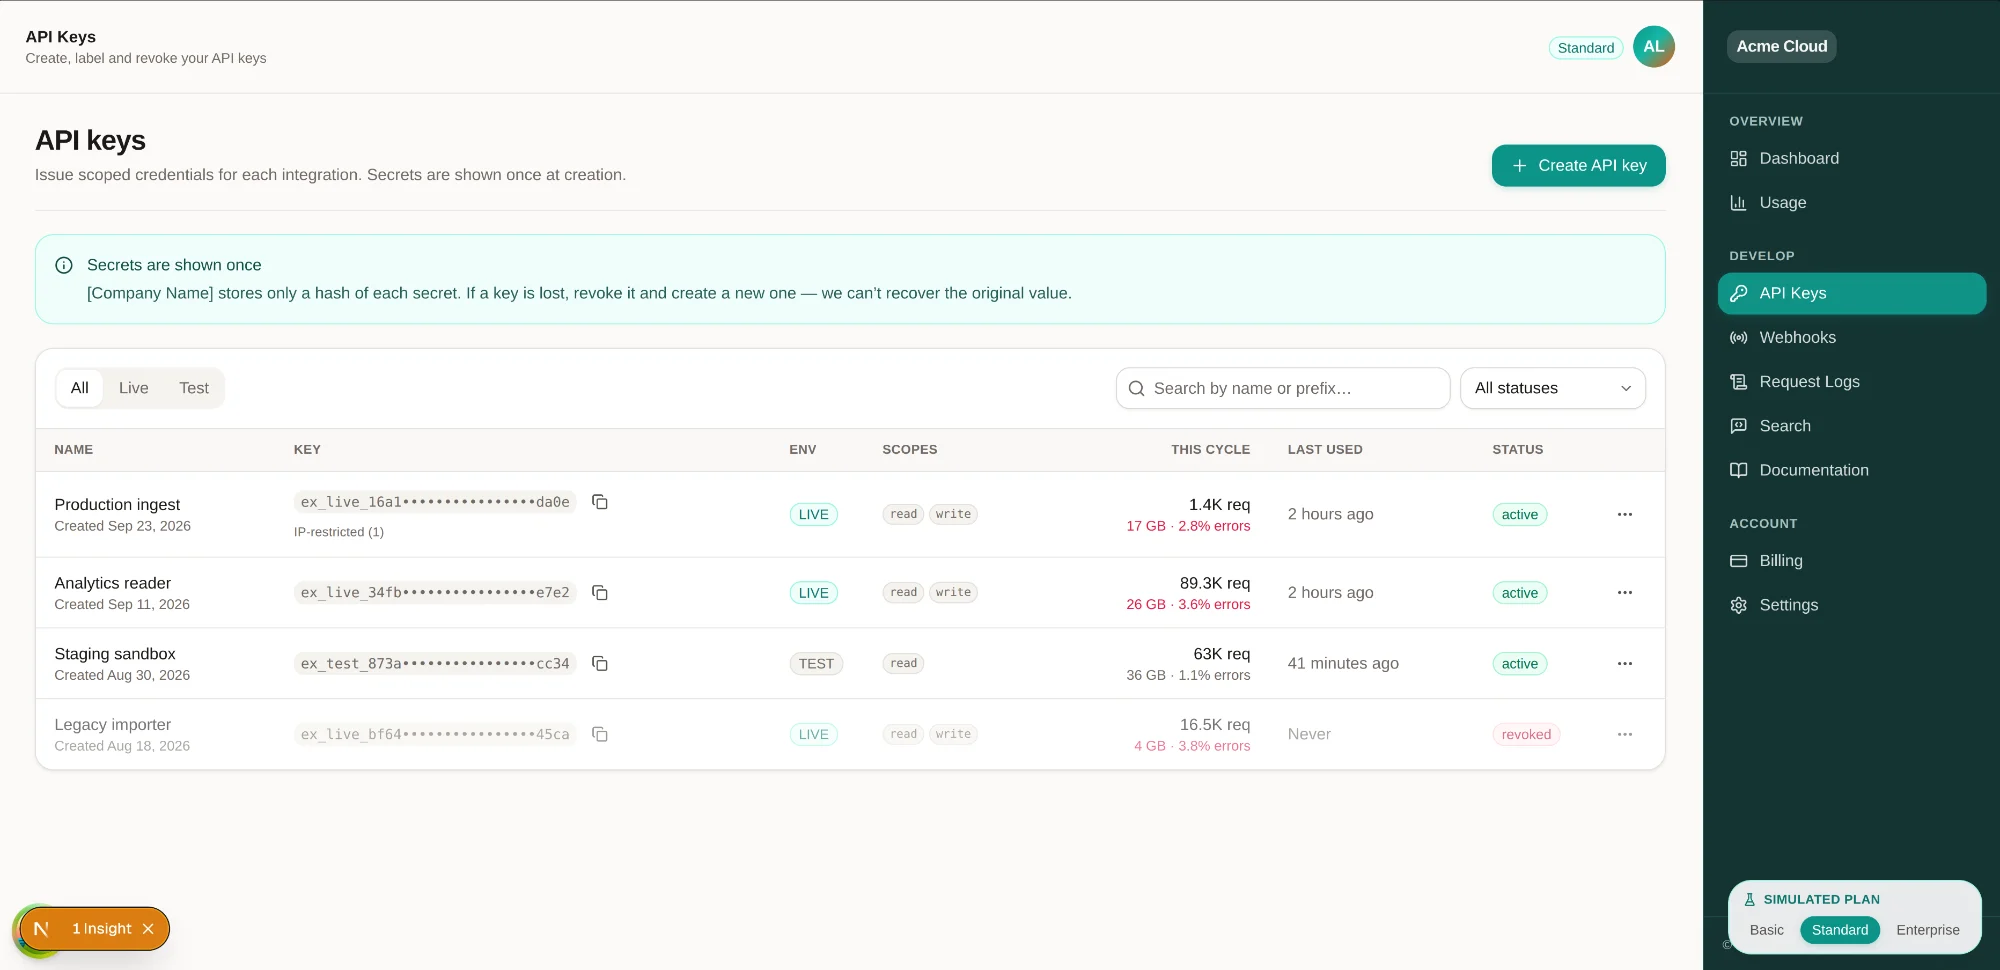This screenshot has width=2000, height=970.
Task: Click the TEST environment badge
Action: pyautogui.click(x=816, y=664)
